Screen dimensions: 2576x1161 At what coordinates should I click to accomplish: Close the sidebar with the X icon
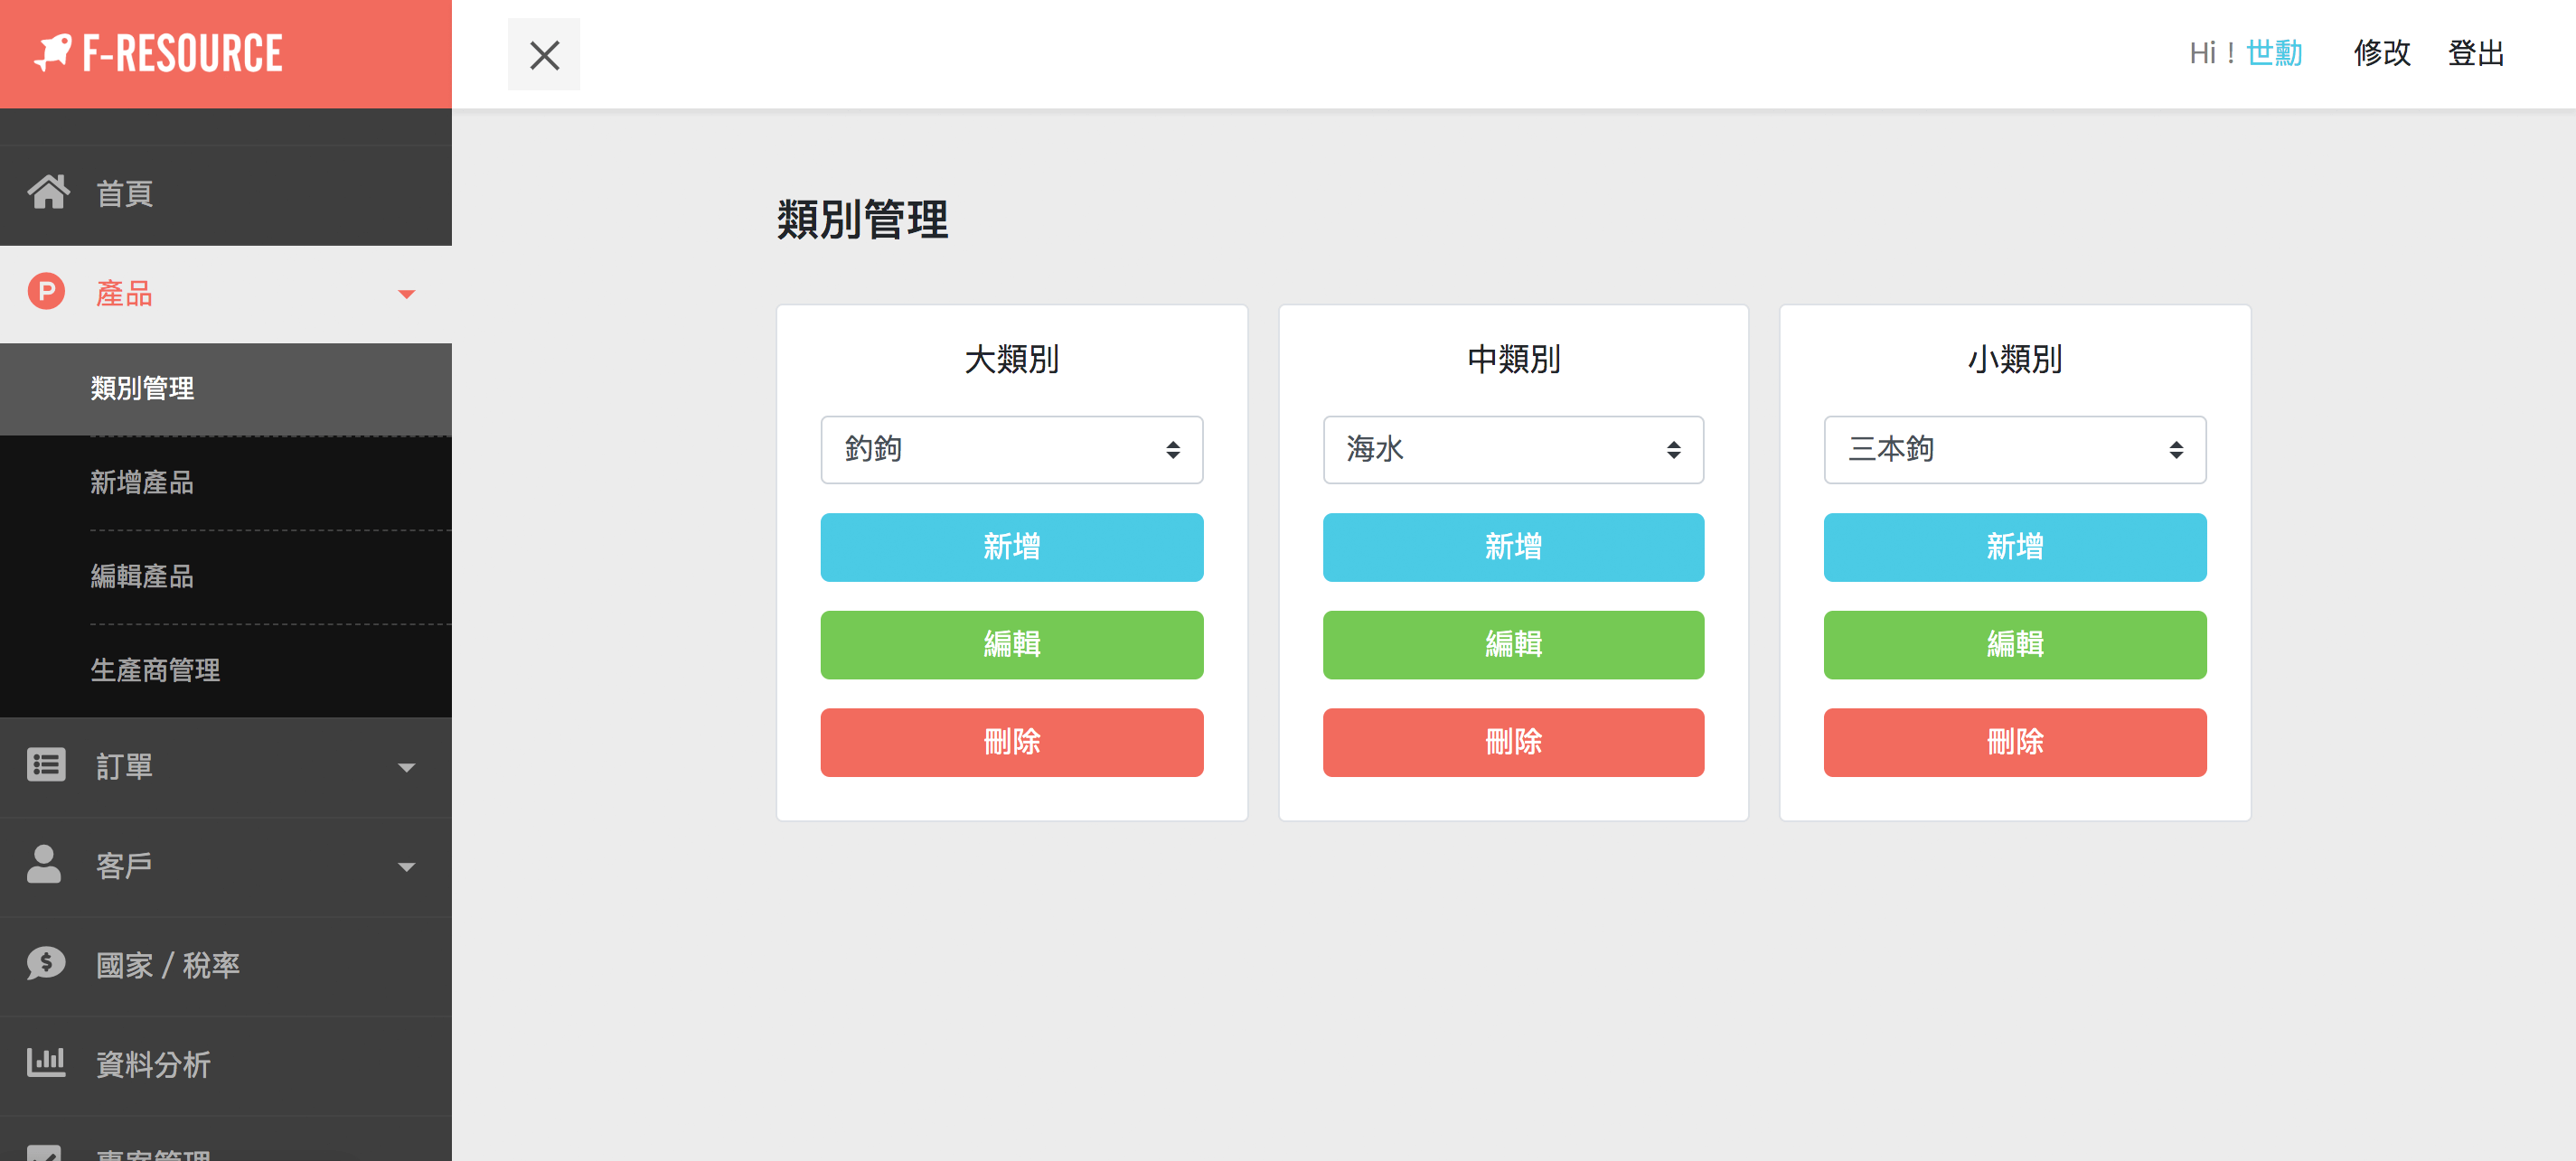tap(544, 54)
